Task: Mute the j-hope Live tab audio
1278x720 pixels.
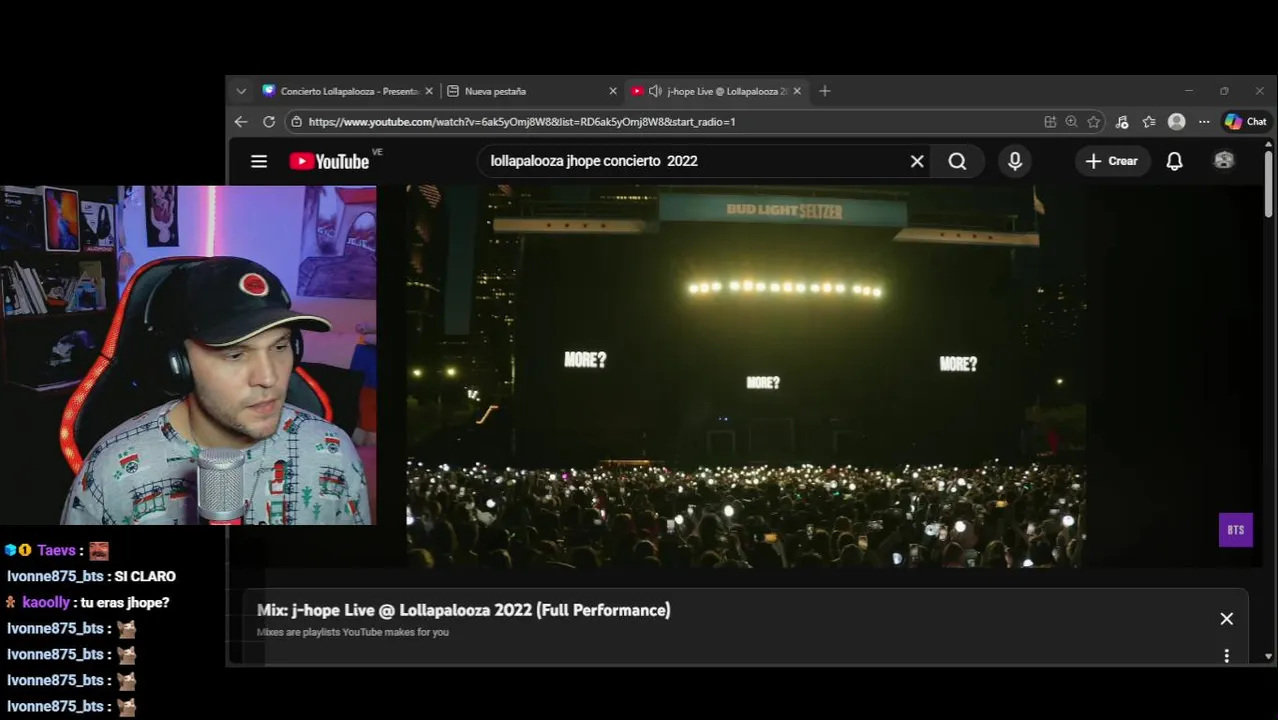Action: click(655, 91)
